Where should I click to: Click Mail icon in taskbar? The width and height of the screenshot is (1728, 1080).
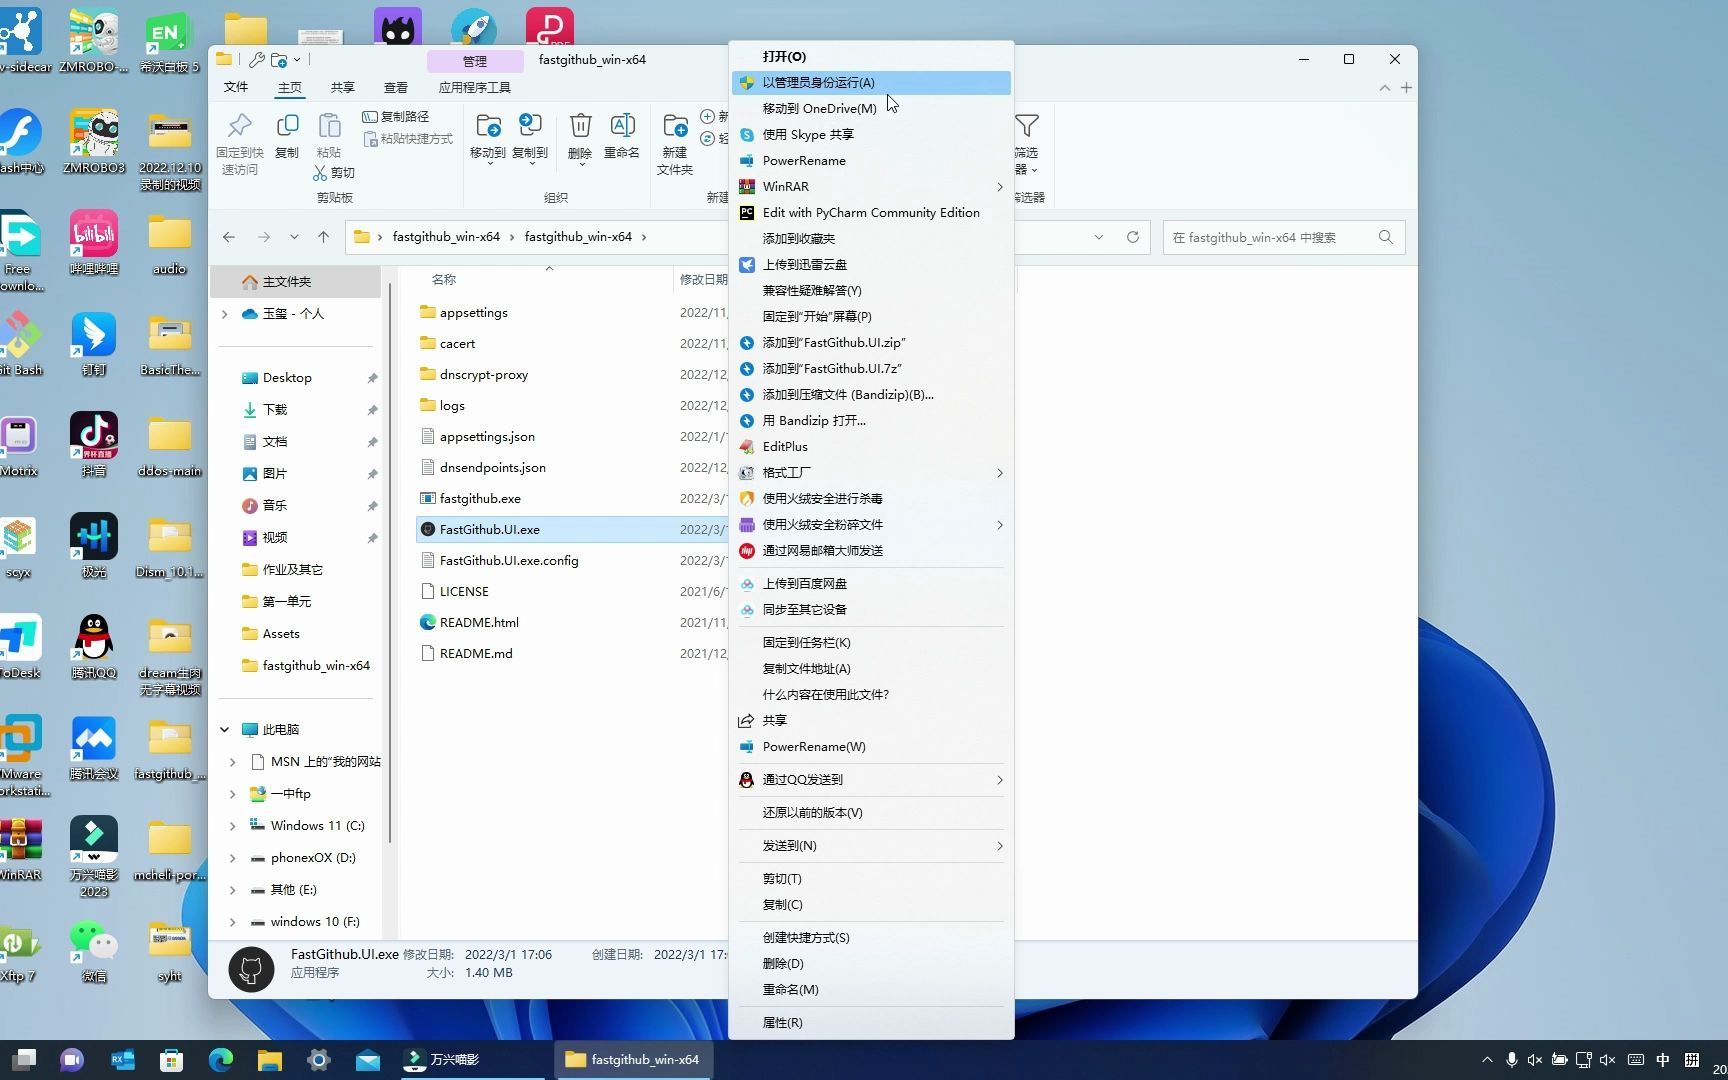368,1060
